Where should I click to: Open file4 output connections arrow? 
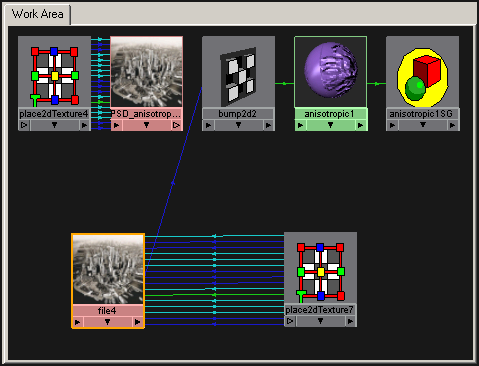(x=137, y=322)
